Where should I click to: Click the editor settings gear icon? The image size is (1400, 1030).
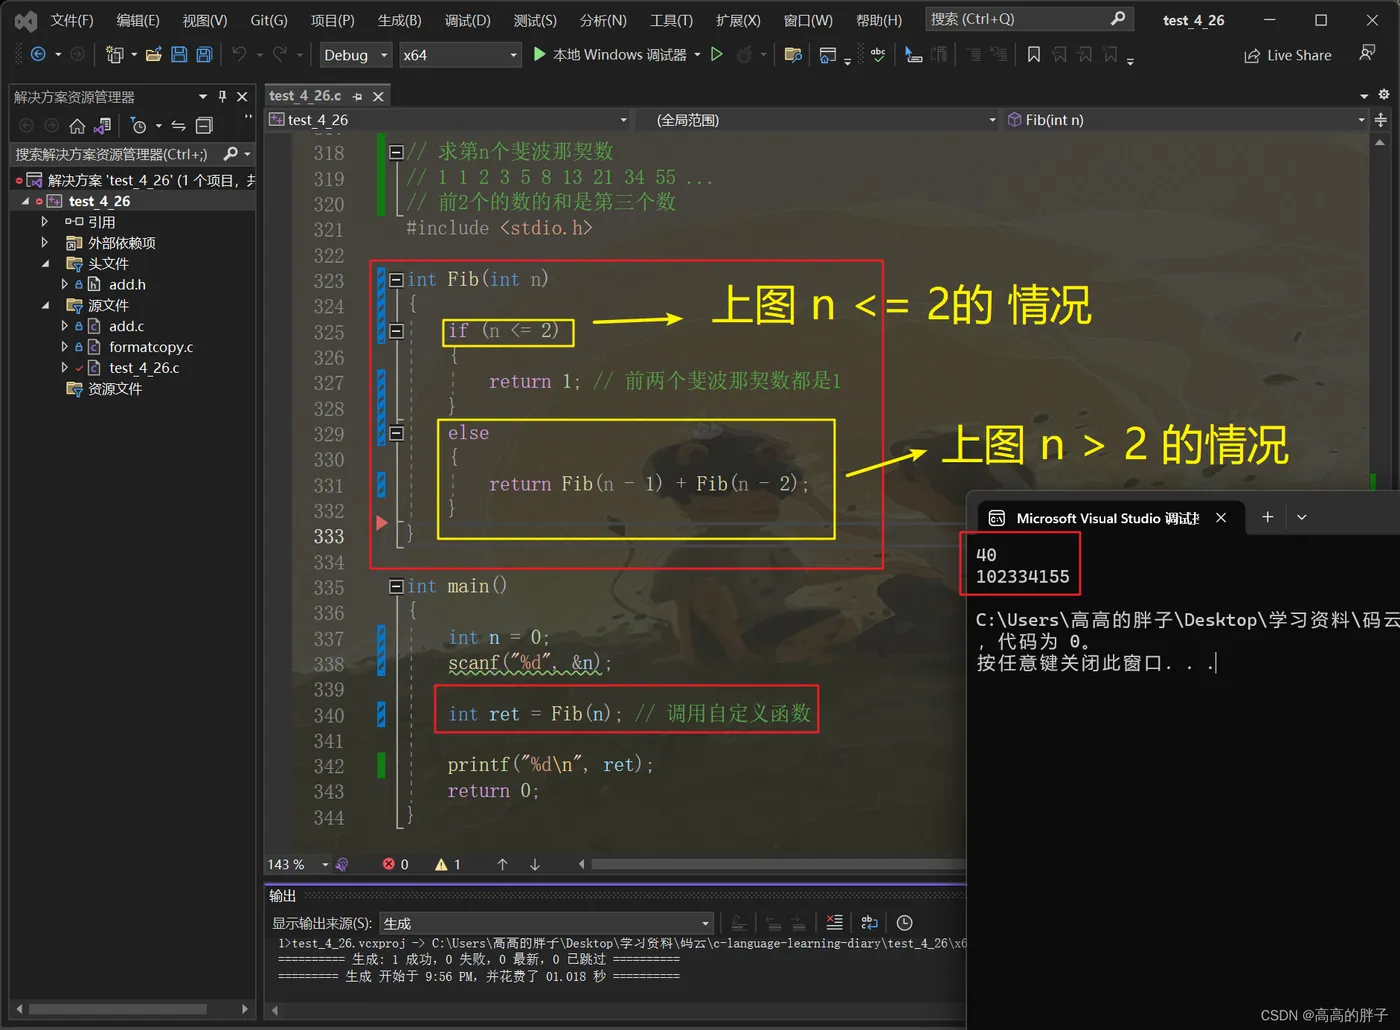(x=1384, y=95)
